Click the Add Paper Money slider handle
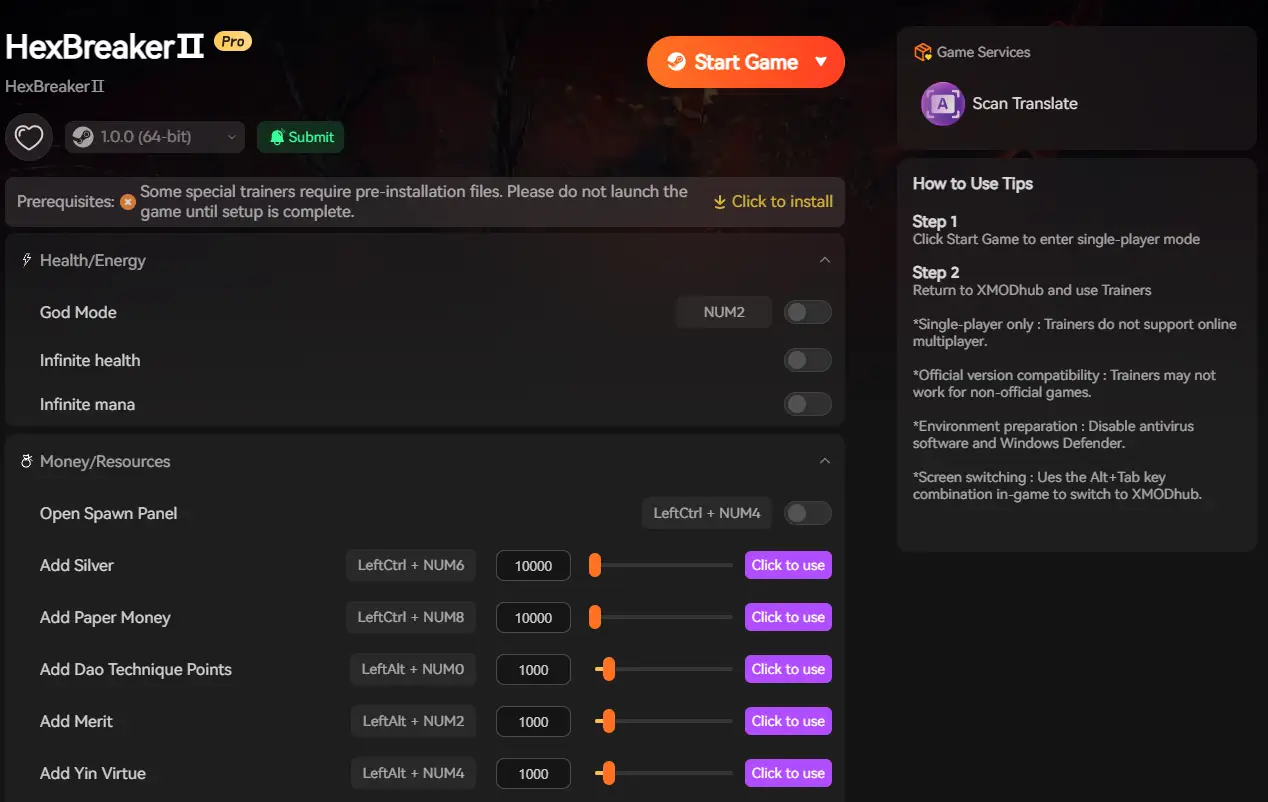Screen dimensions: 1268x802 click(x=595, y=617)
